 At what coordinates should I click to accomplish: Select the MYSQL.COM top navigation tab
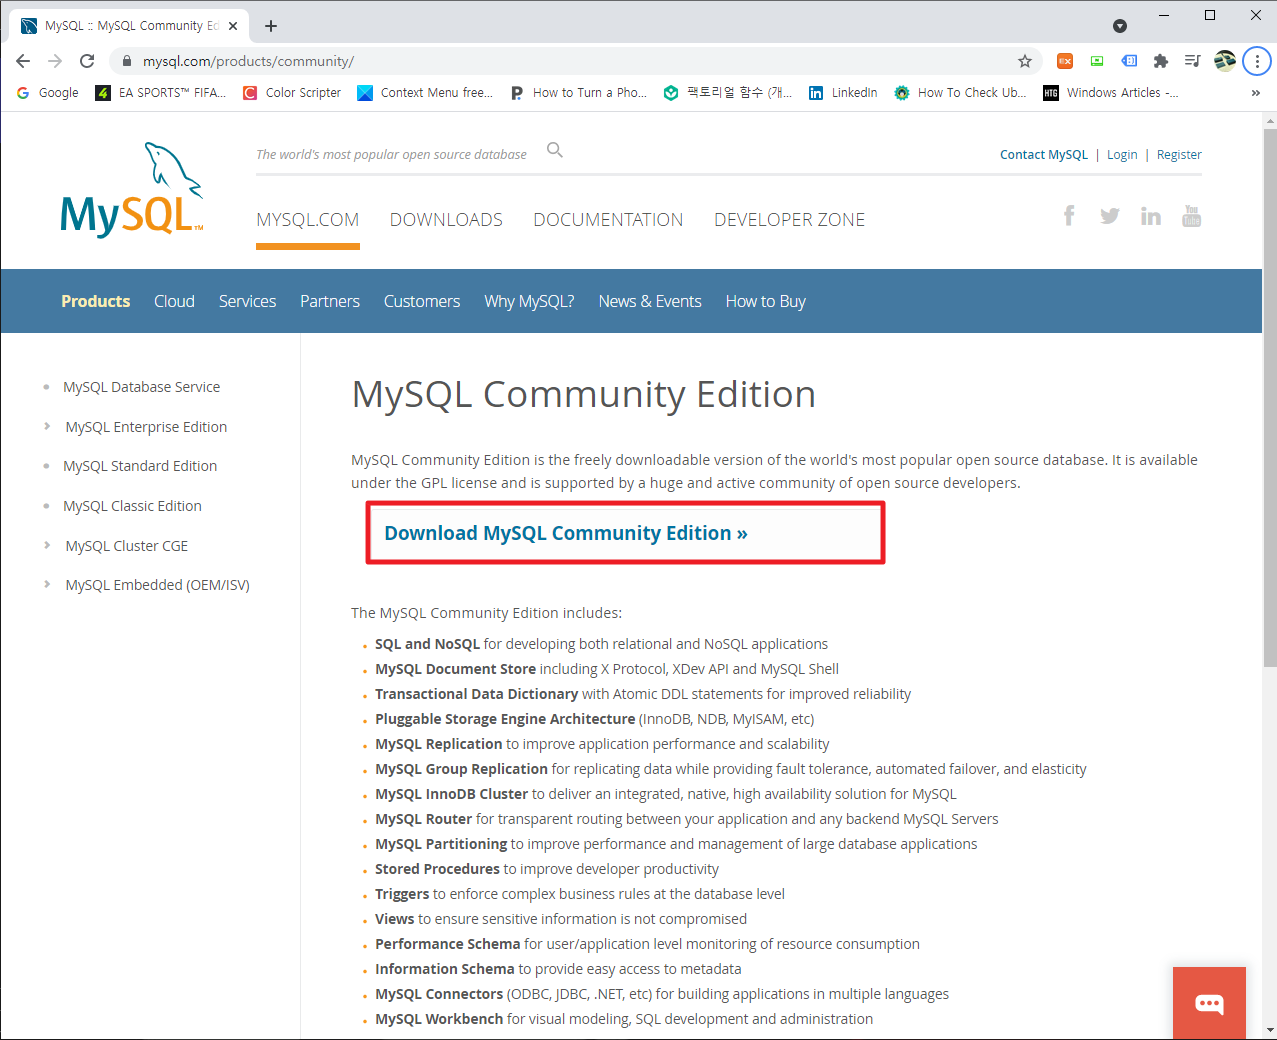coord(308,220)
